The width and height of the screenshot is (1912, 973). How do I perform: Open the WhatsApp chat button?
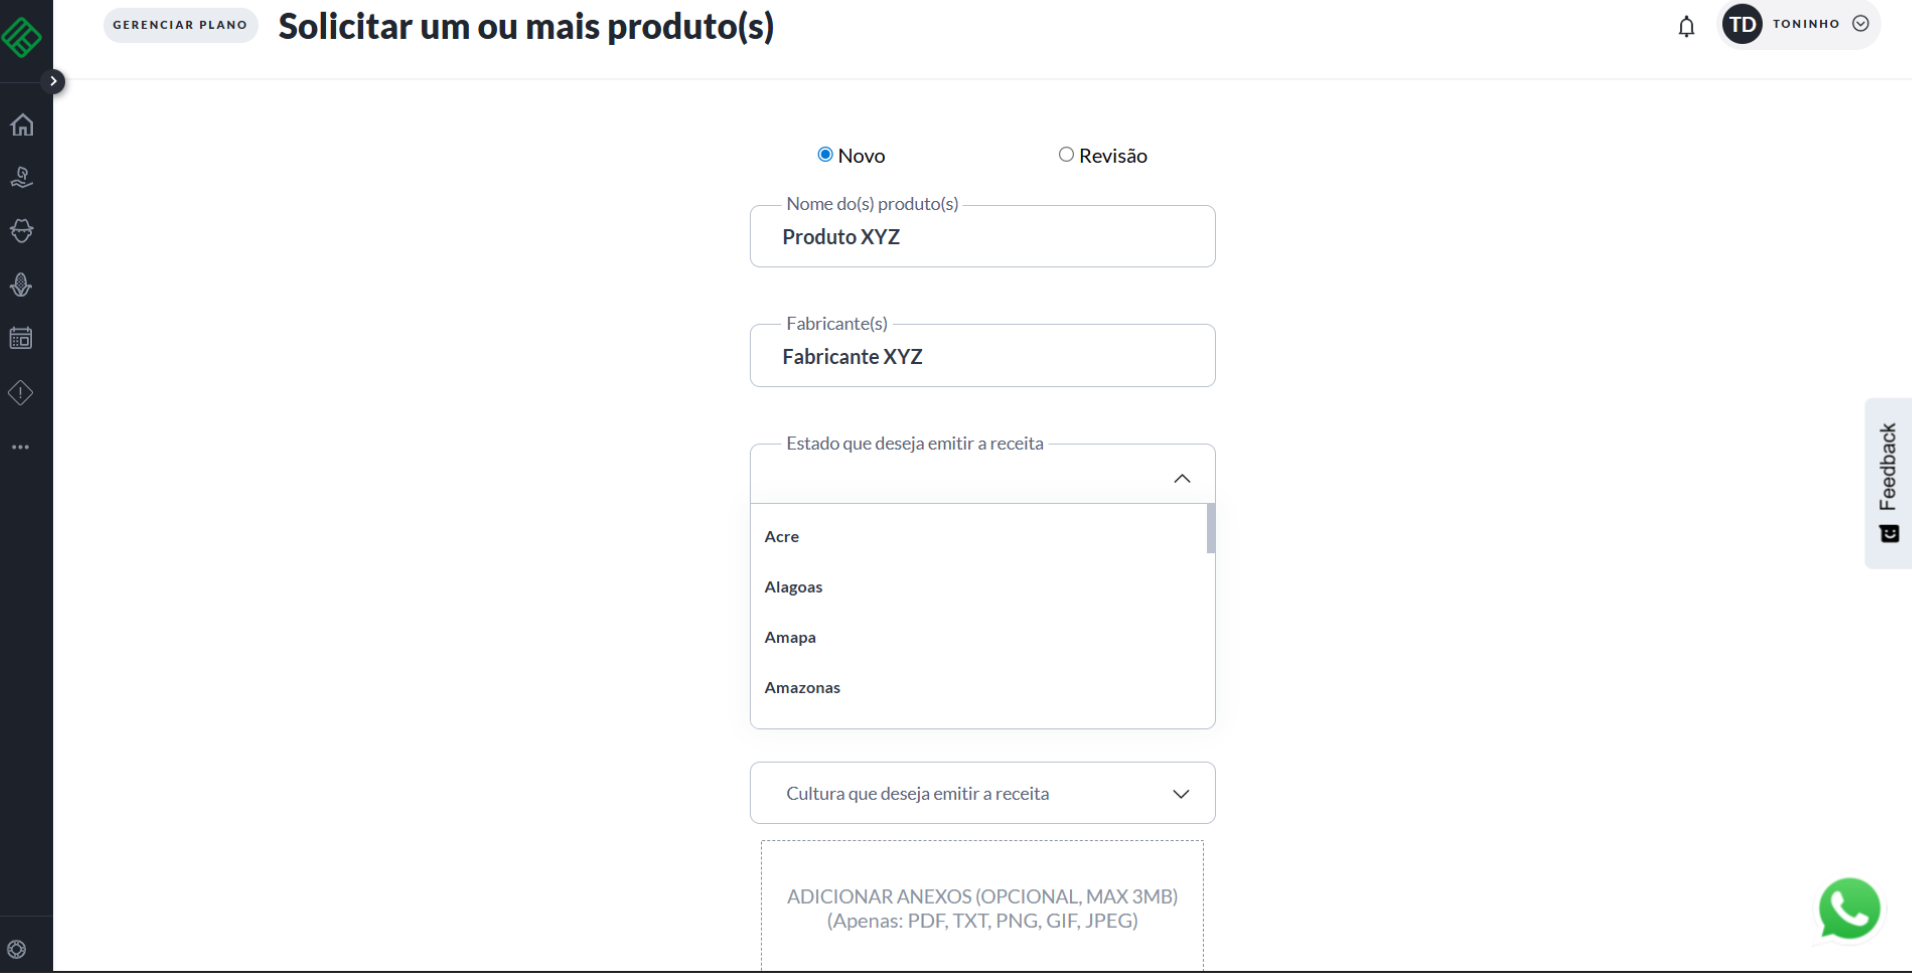pos(1848,909)
